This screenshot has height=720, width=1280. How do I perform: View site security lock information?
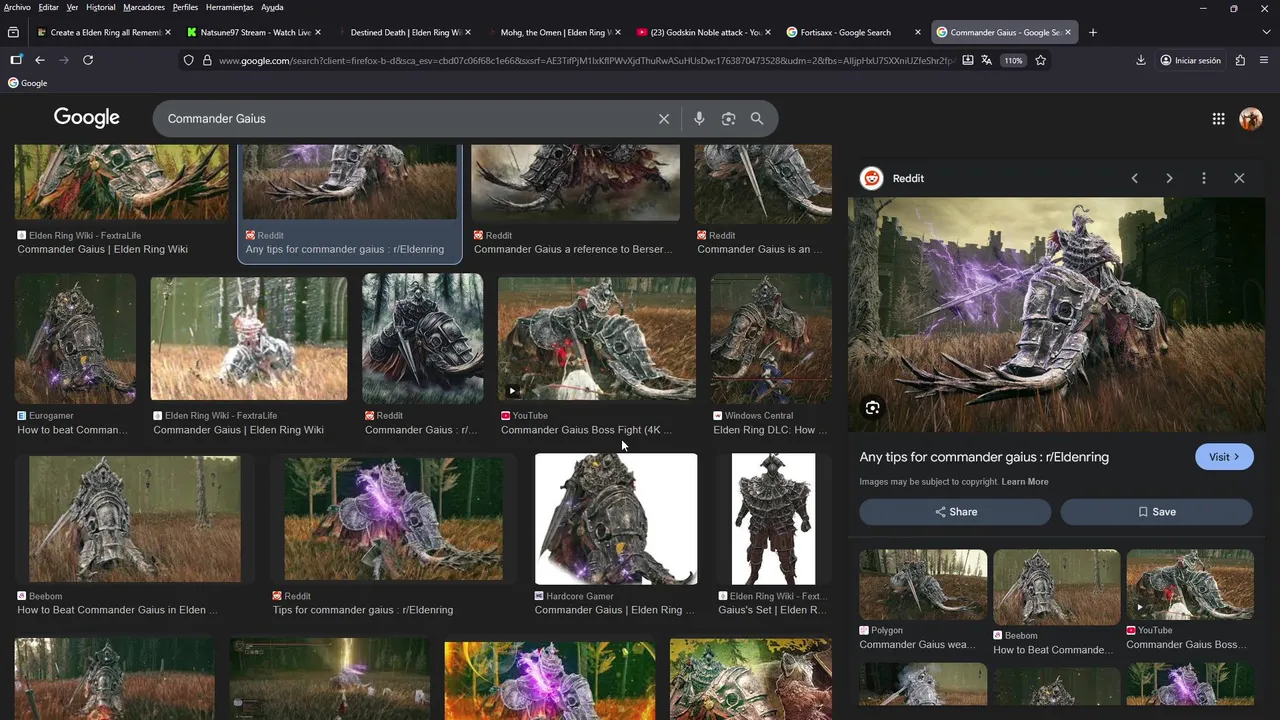[x=207, y=60]
